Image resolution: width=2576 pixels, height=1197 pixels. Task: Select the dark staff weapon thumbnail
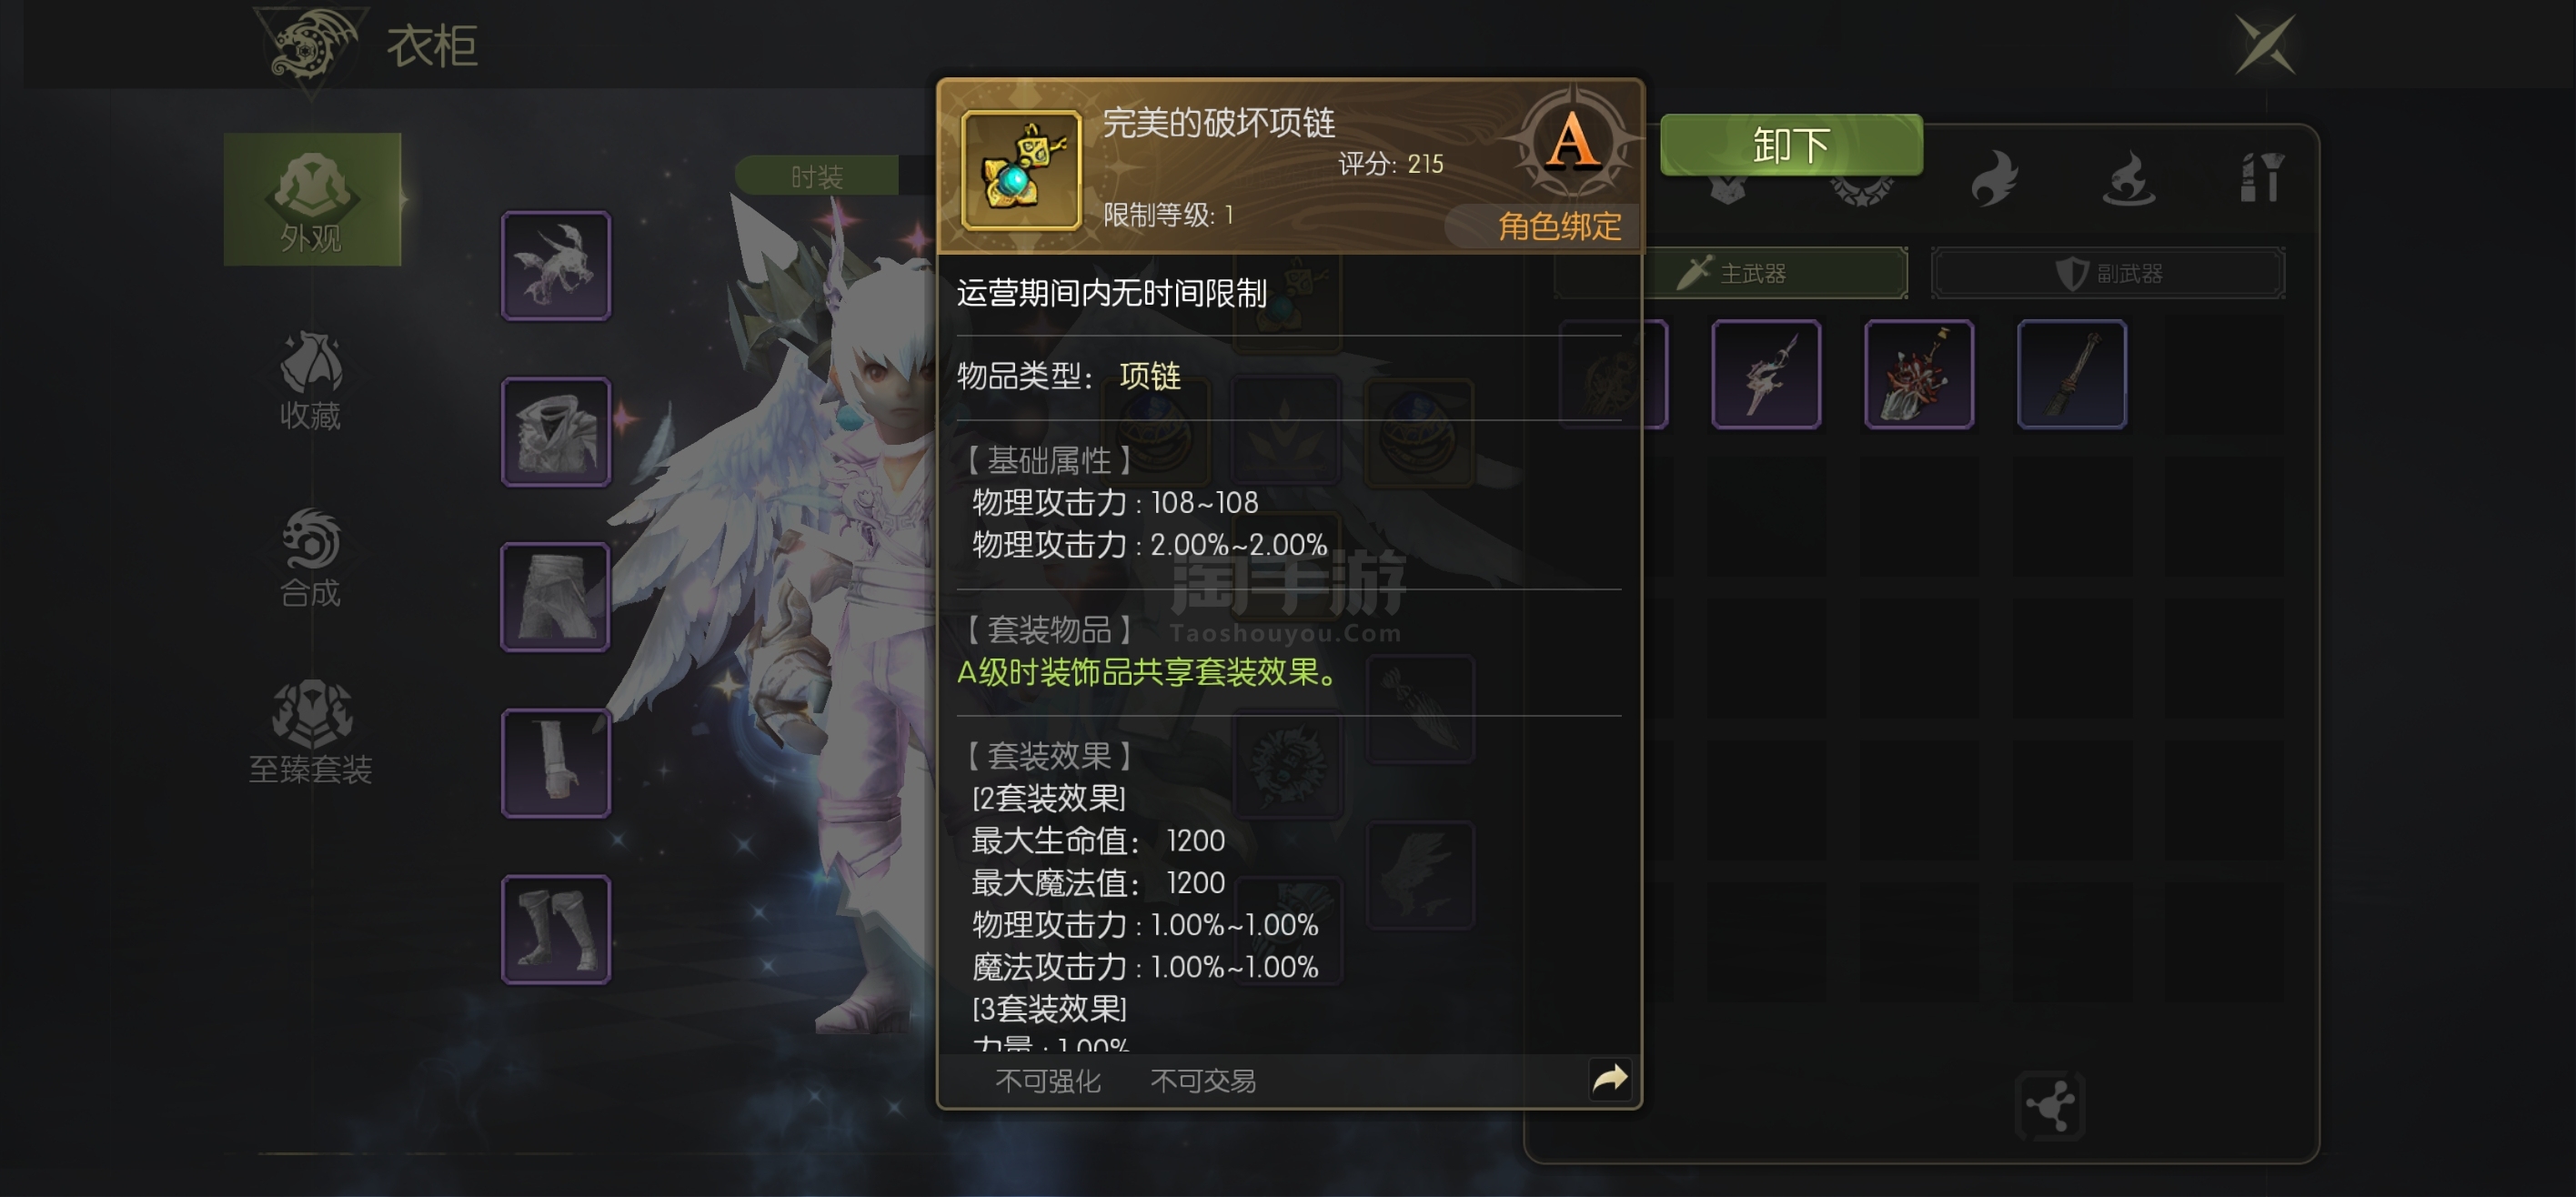(x=2072, y=374)
